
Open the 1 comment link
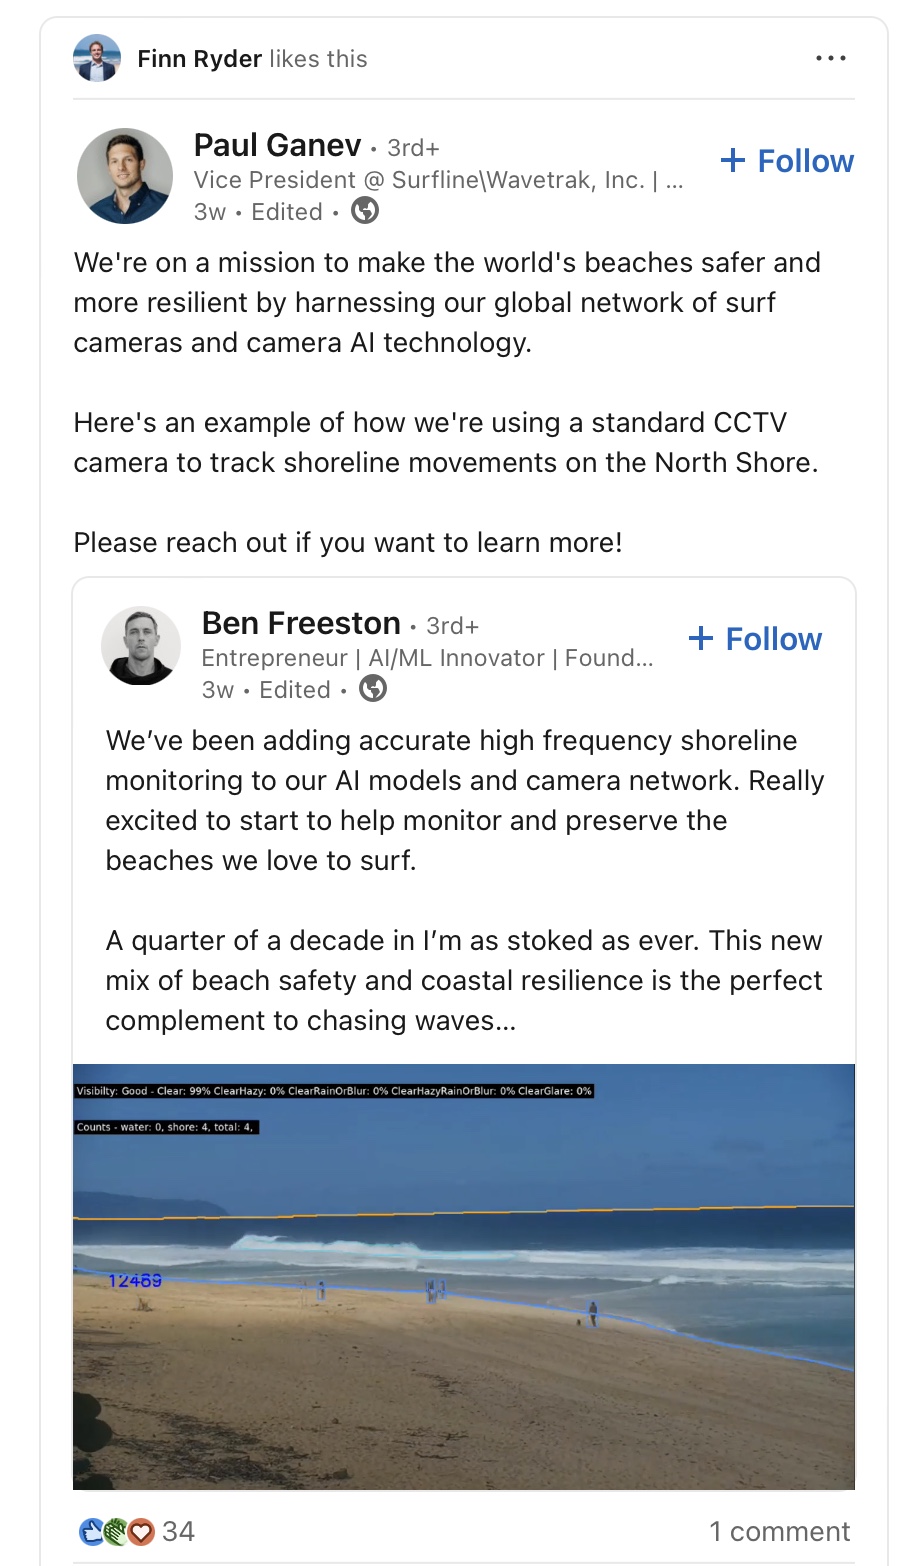(779, 1531)
